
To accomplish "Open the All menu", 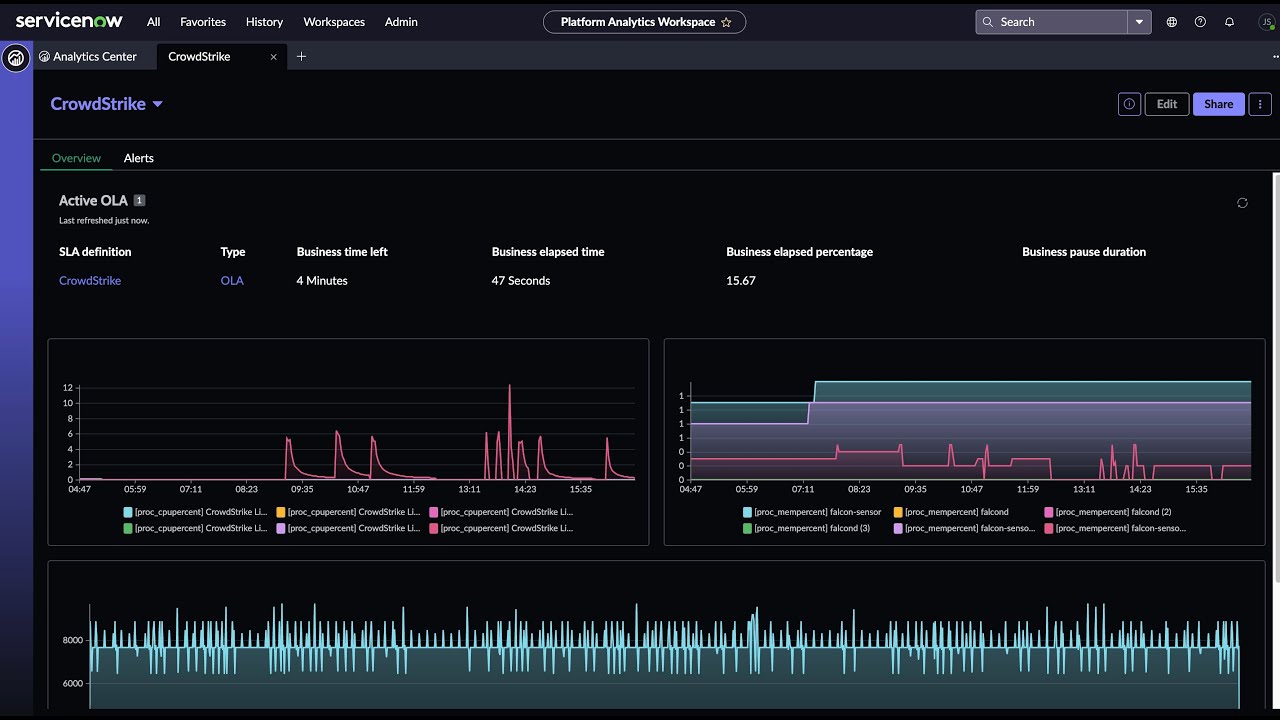I will click(x=153, y=22).
